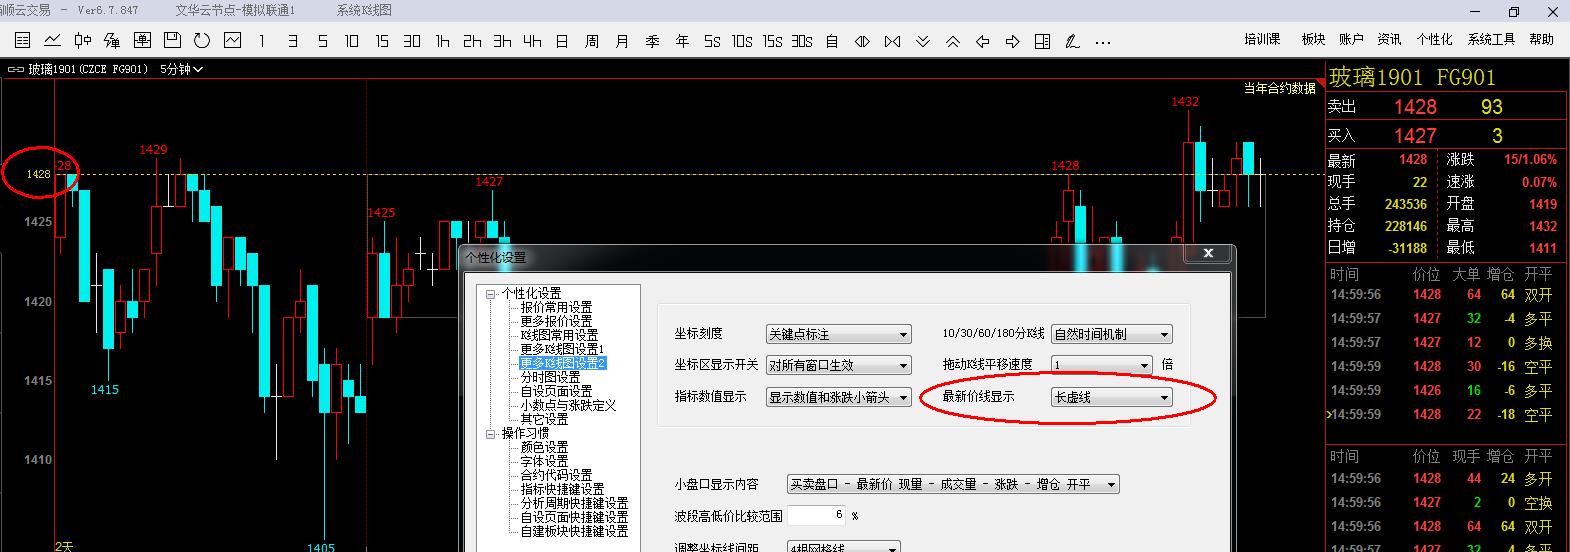Screen dimensions: 1570x552
Task: Select the drawing pen tool icon
Action: (x=1072, y=41)
